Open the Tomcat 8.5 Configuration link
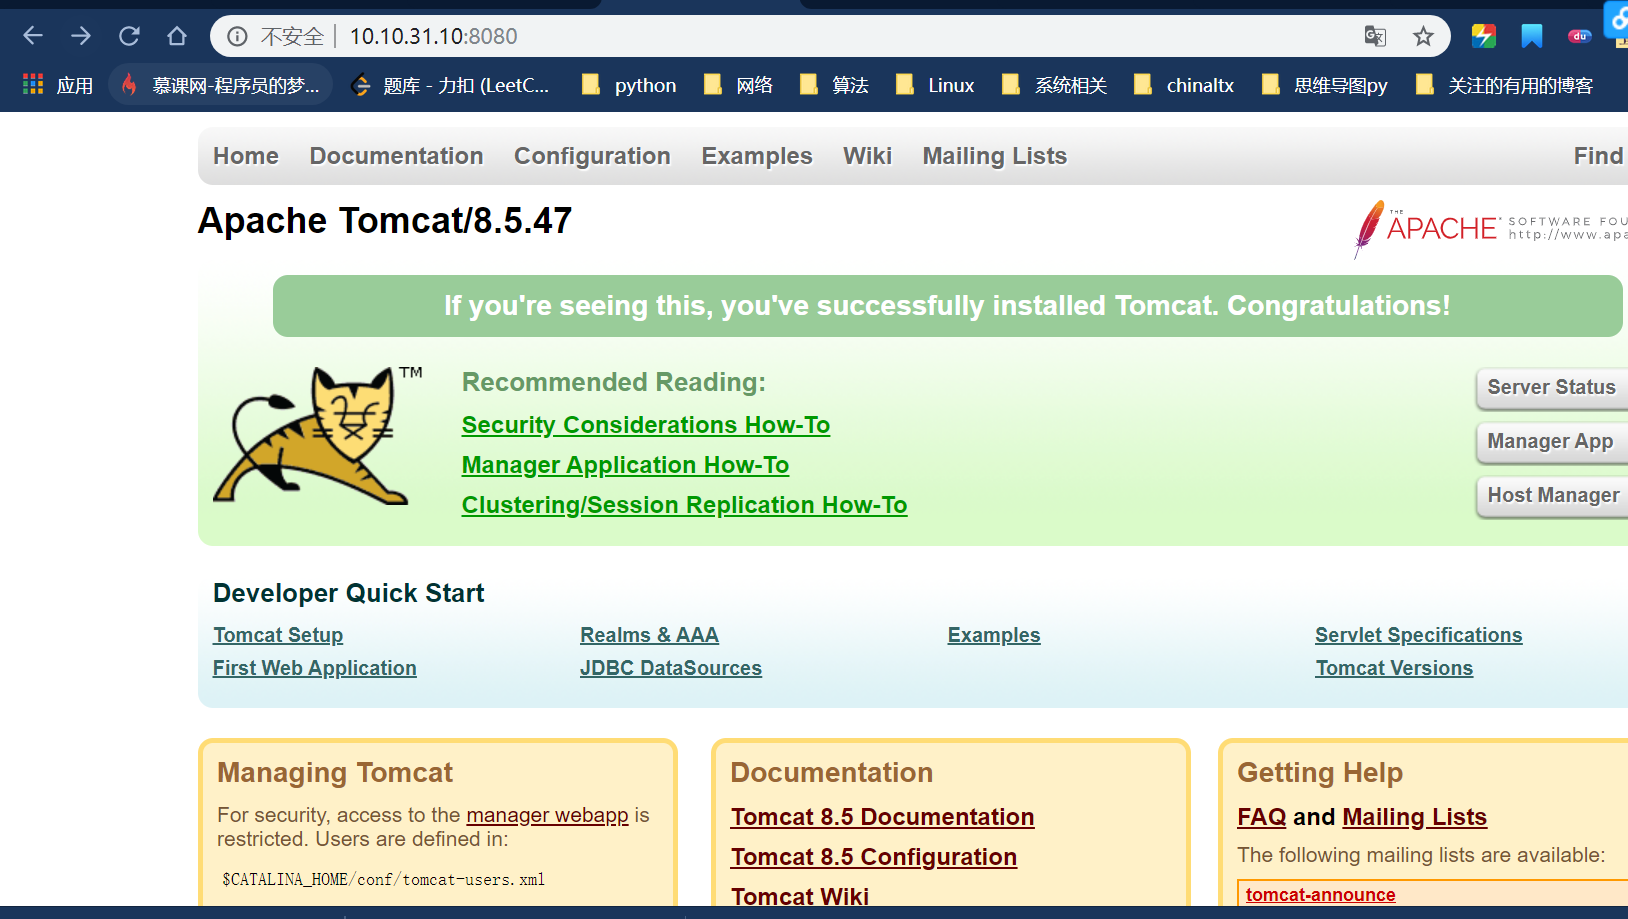The height and width of the screenshot is (919, 1628). coord(874,857)
